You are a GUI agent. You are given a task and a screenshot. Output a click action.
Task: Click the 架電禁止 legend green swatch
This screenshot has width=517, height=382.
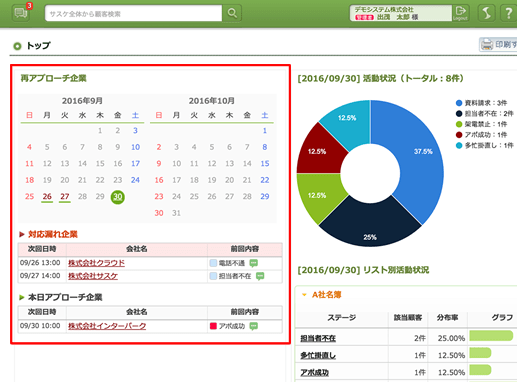tap(459, 124)
